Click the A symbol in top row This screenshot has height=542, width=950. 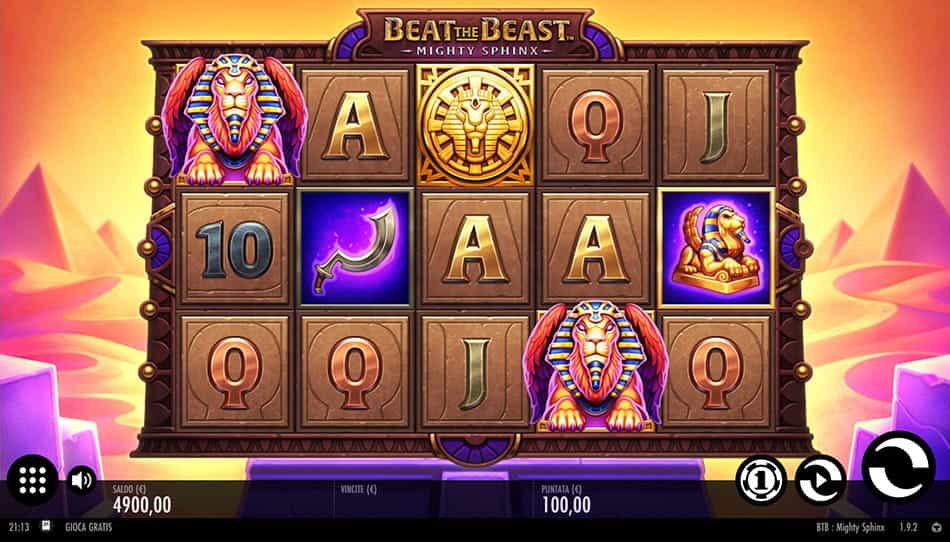pos(356,127)
